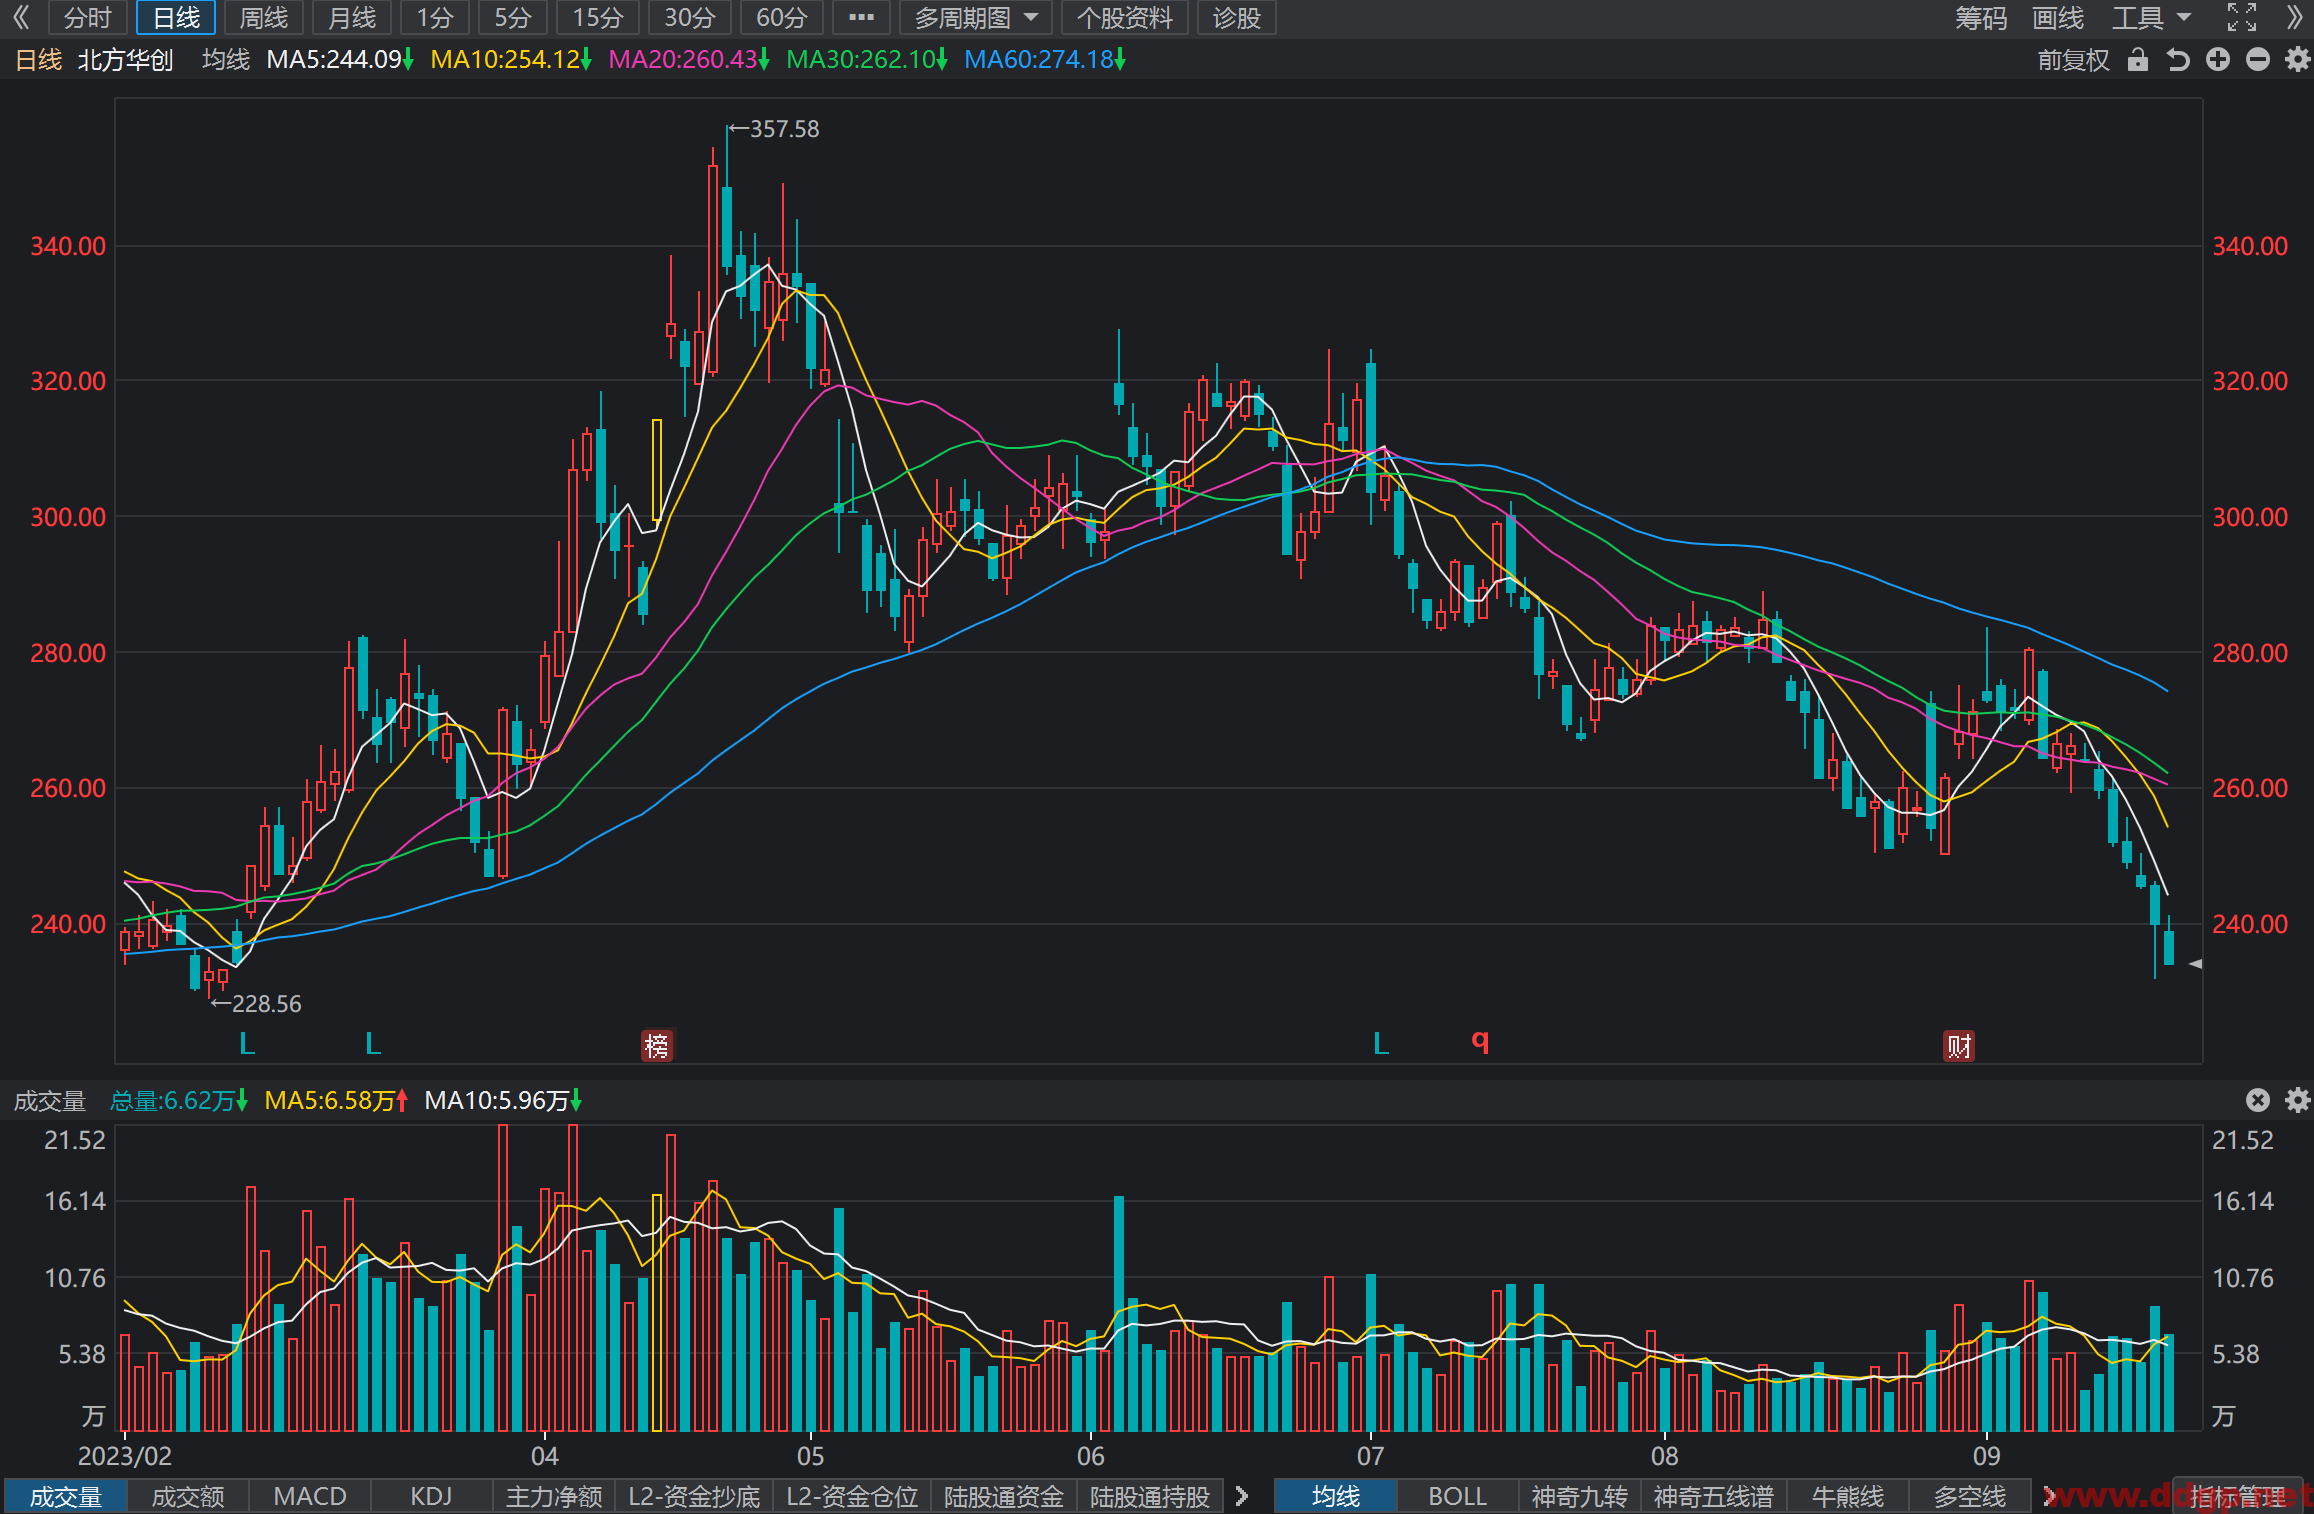Select the BOLL overlay tab

1457,1496
